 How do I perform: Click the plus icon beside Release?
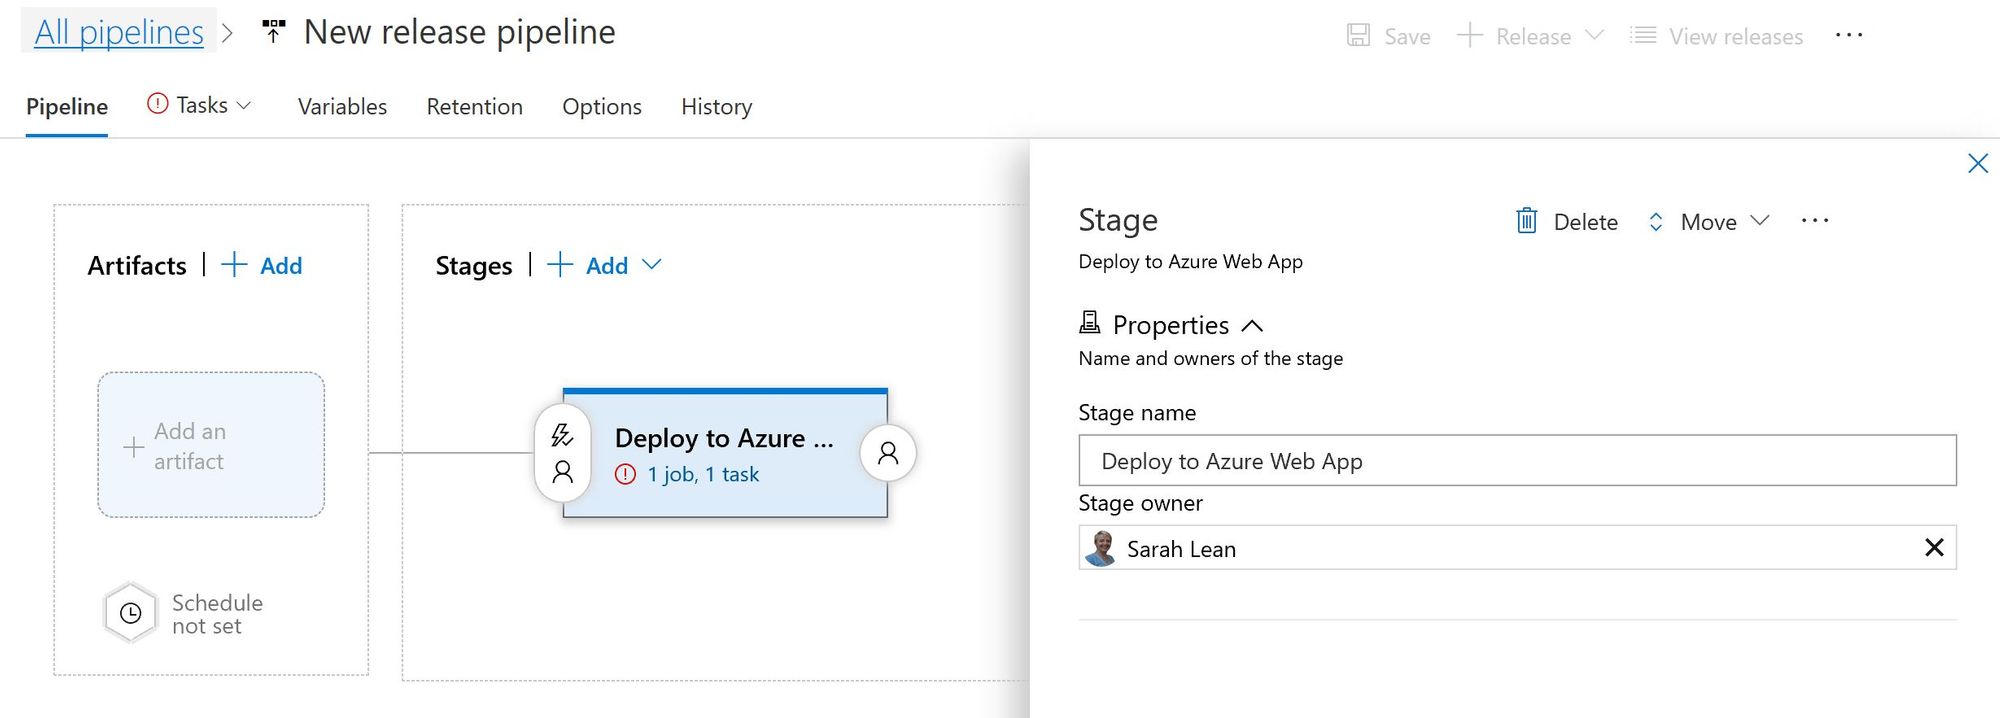1469,36
